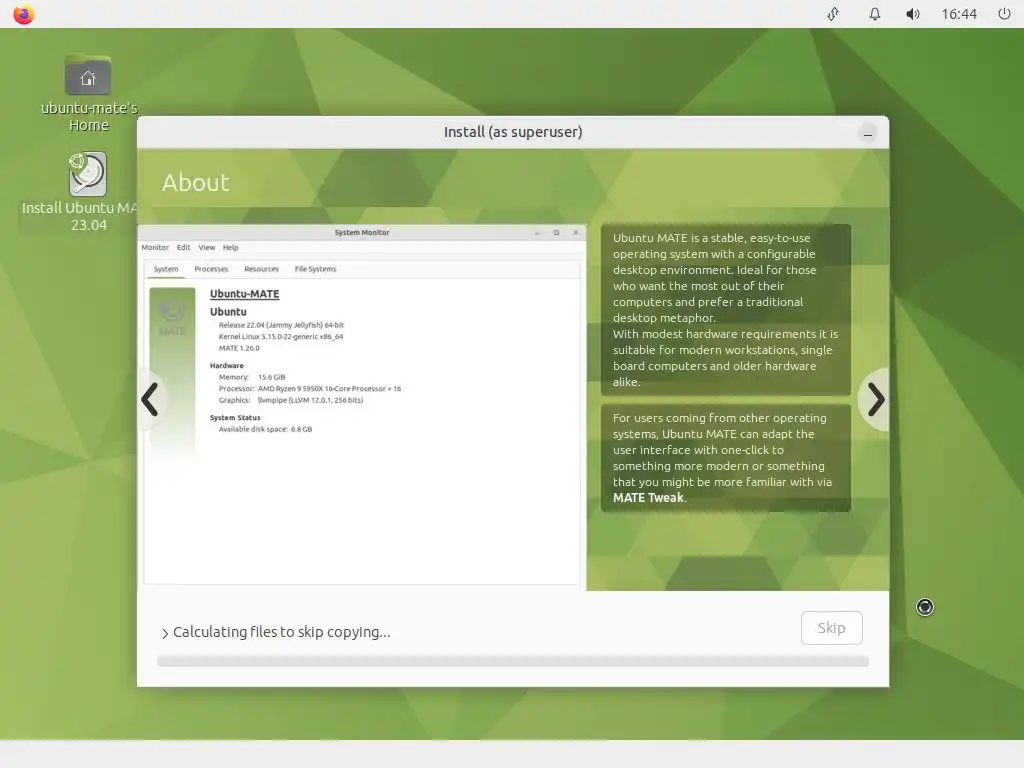Go to previous slide arrow
Image resolution: width=1024 pixels, height=768 pixels.
[x=150, y=399]
